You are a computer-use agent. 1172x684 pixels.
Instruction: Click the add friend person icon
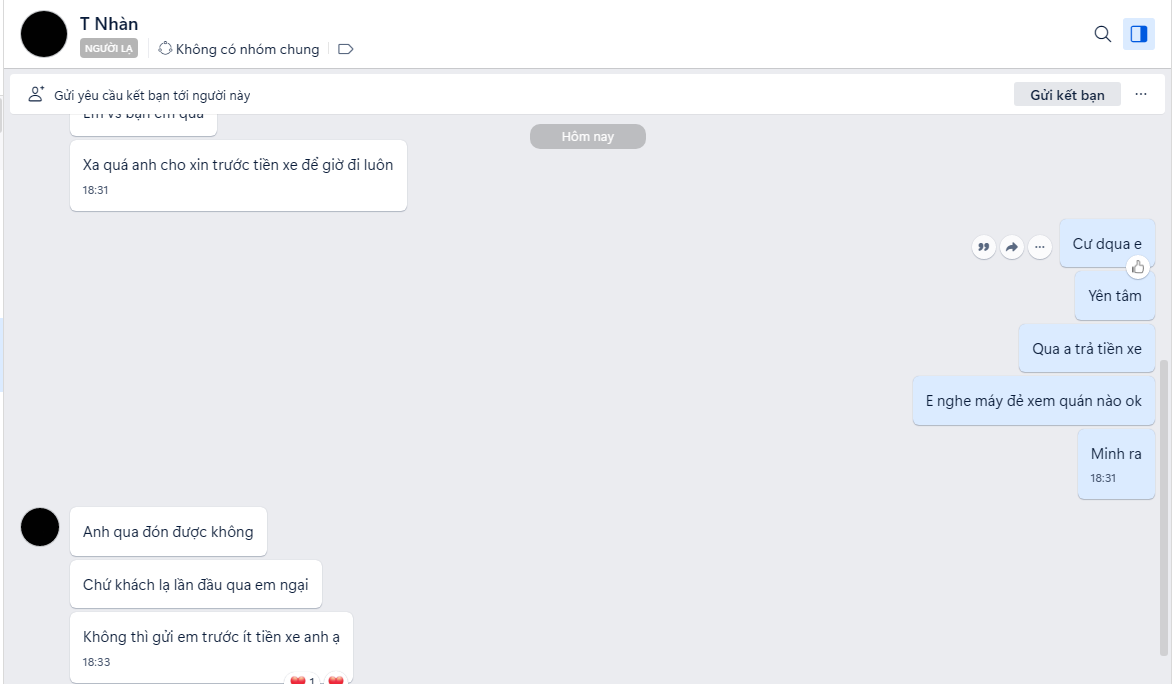point(36,95)
